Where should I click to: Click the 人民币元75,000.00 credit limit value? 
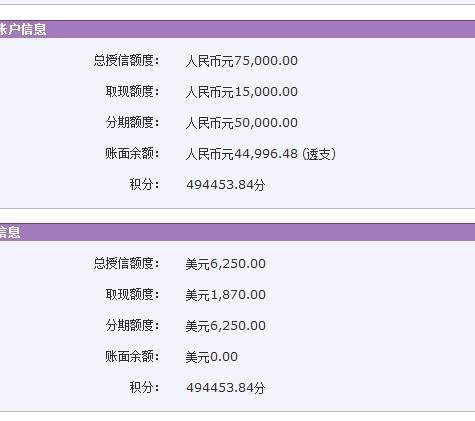pos(242,61)
